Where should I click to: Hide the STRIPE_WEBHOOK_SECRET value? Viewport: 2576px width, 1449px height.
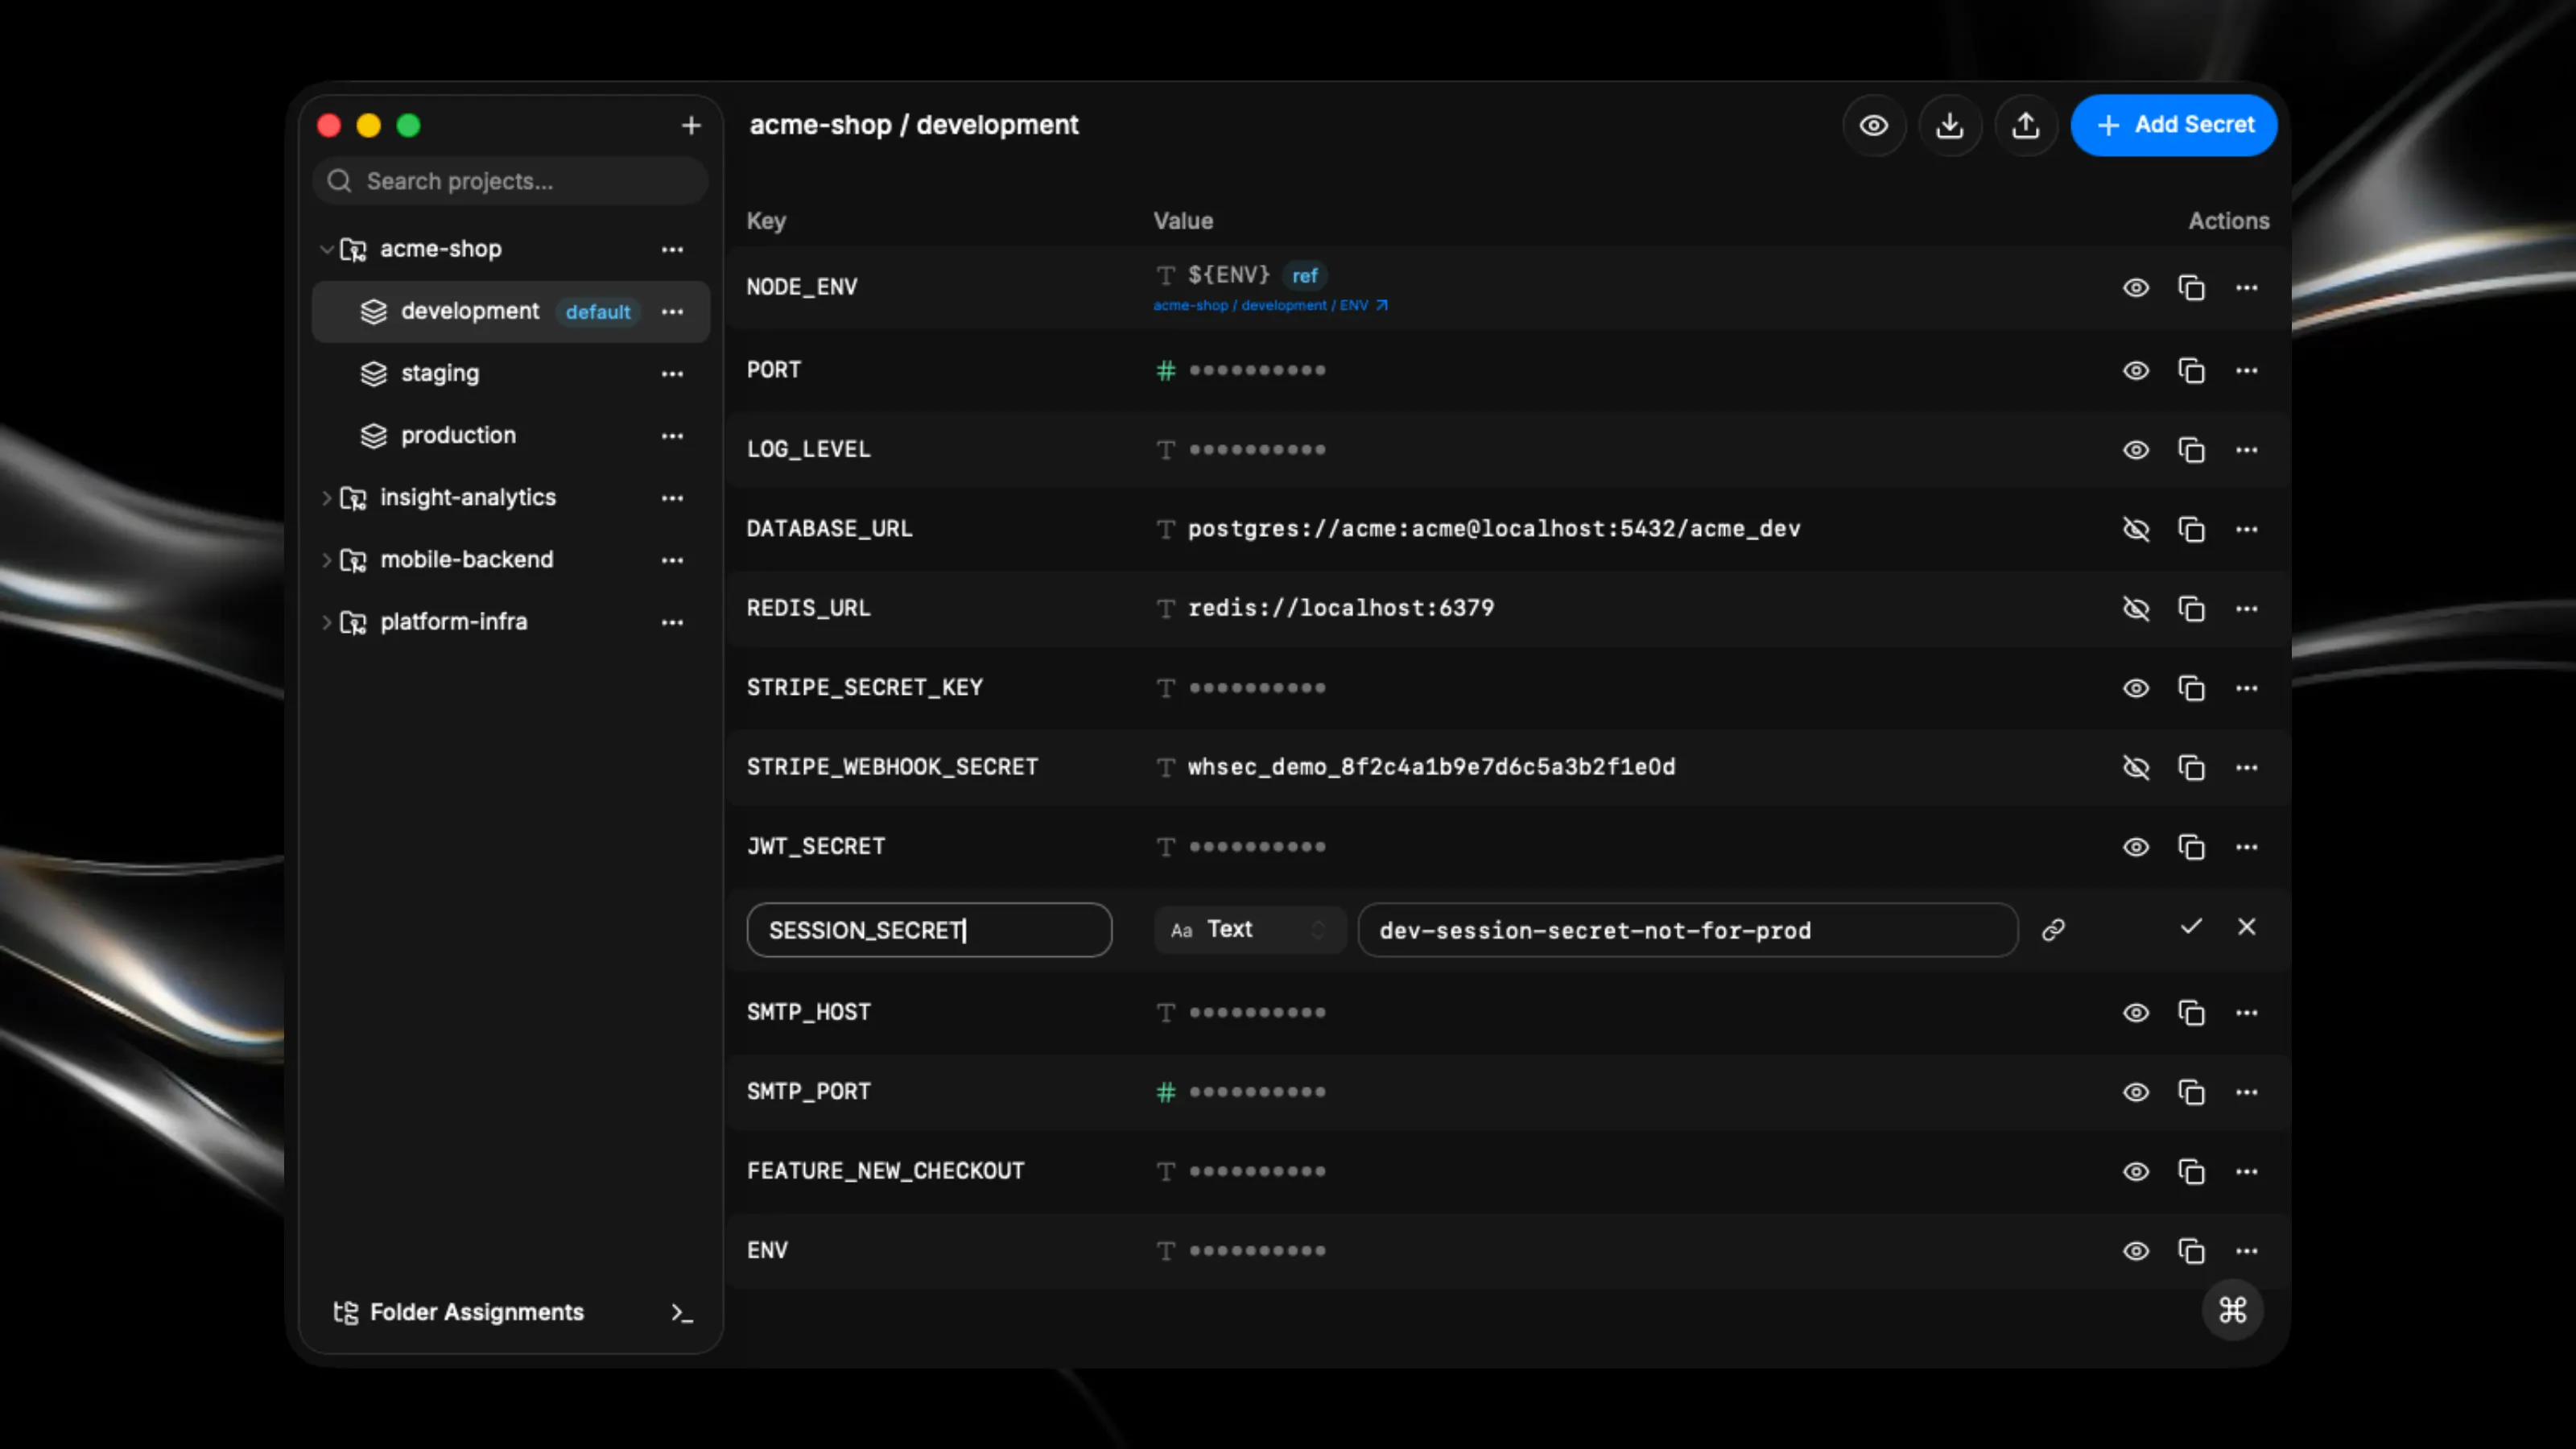2136,767
